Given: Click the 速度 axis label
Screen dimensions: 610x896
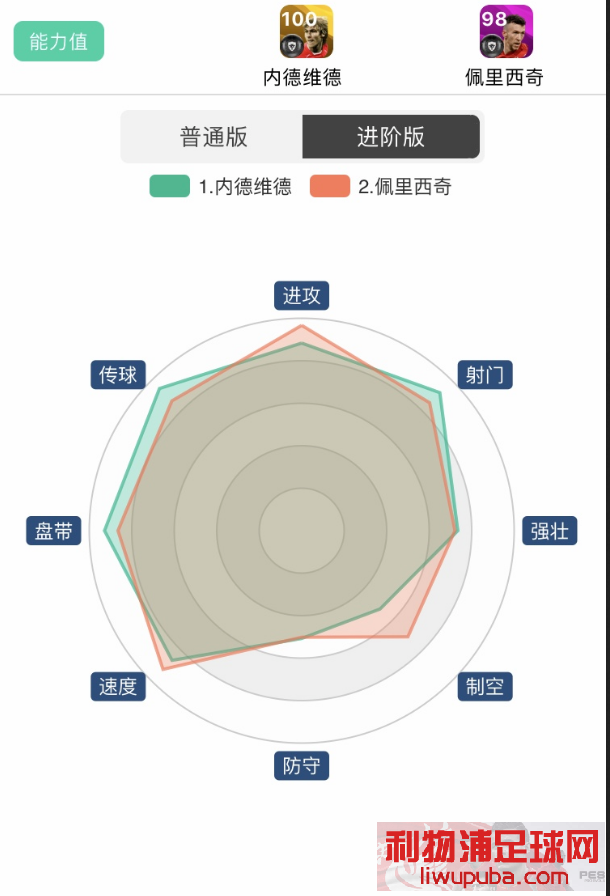Looking at the screenshot, I should pyautogui.click(x=118, y=686).
